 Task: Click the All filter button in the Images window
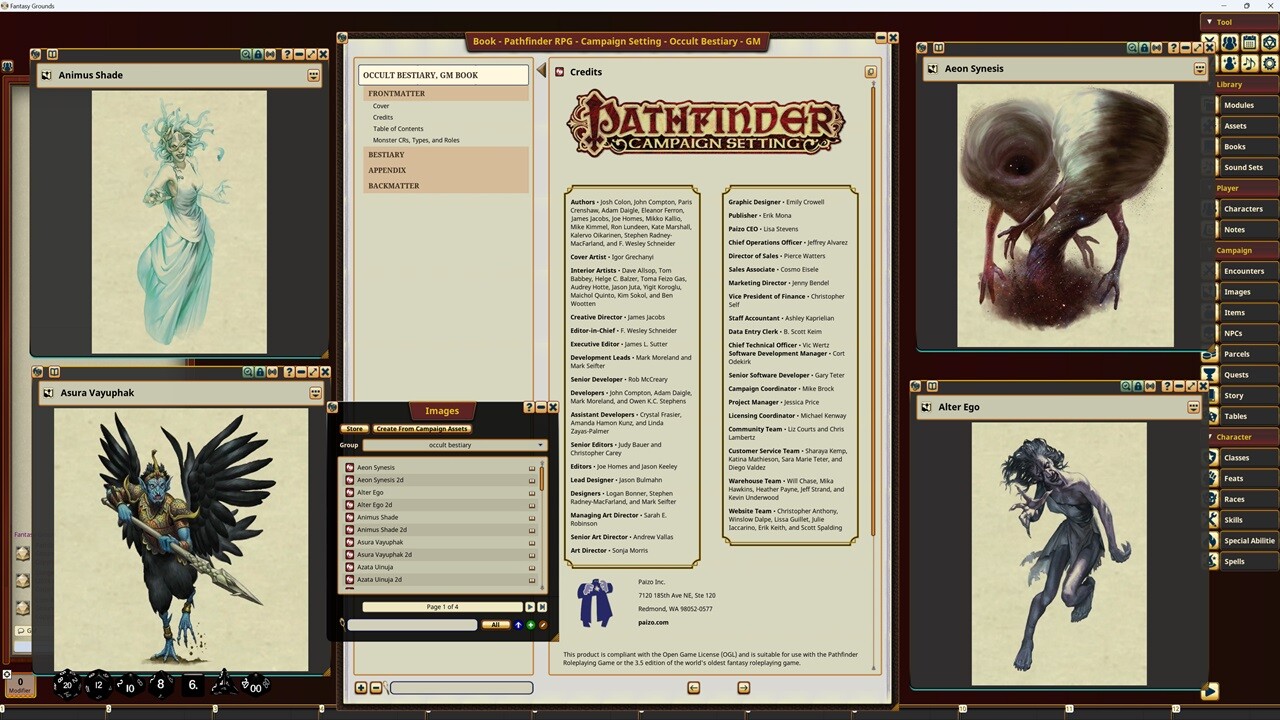496,624
